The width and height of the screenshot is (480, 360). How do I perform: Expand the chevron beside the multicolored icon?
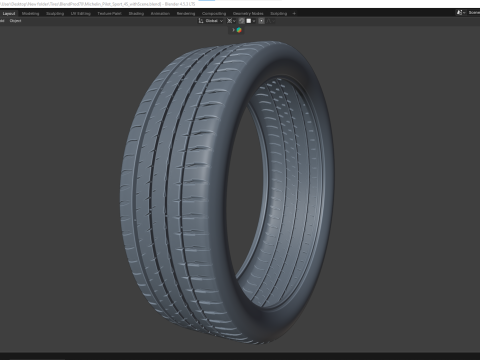coord(233,30)
